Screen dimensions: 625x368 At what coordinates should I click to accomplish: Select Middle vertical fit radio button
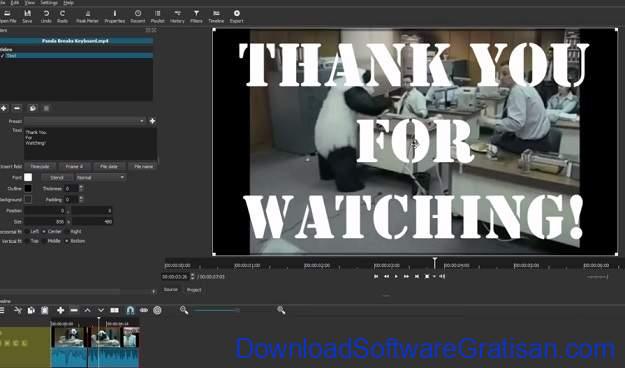click(x=44, y=241)
